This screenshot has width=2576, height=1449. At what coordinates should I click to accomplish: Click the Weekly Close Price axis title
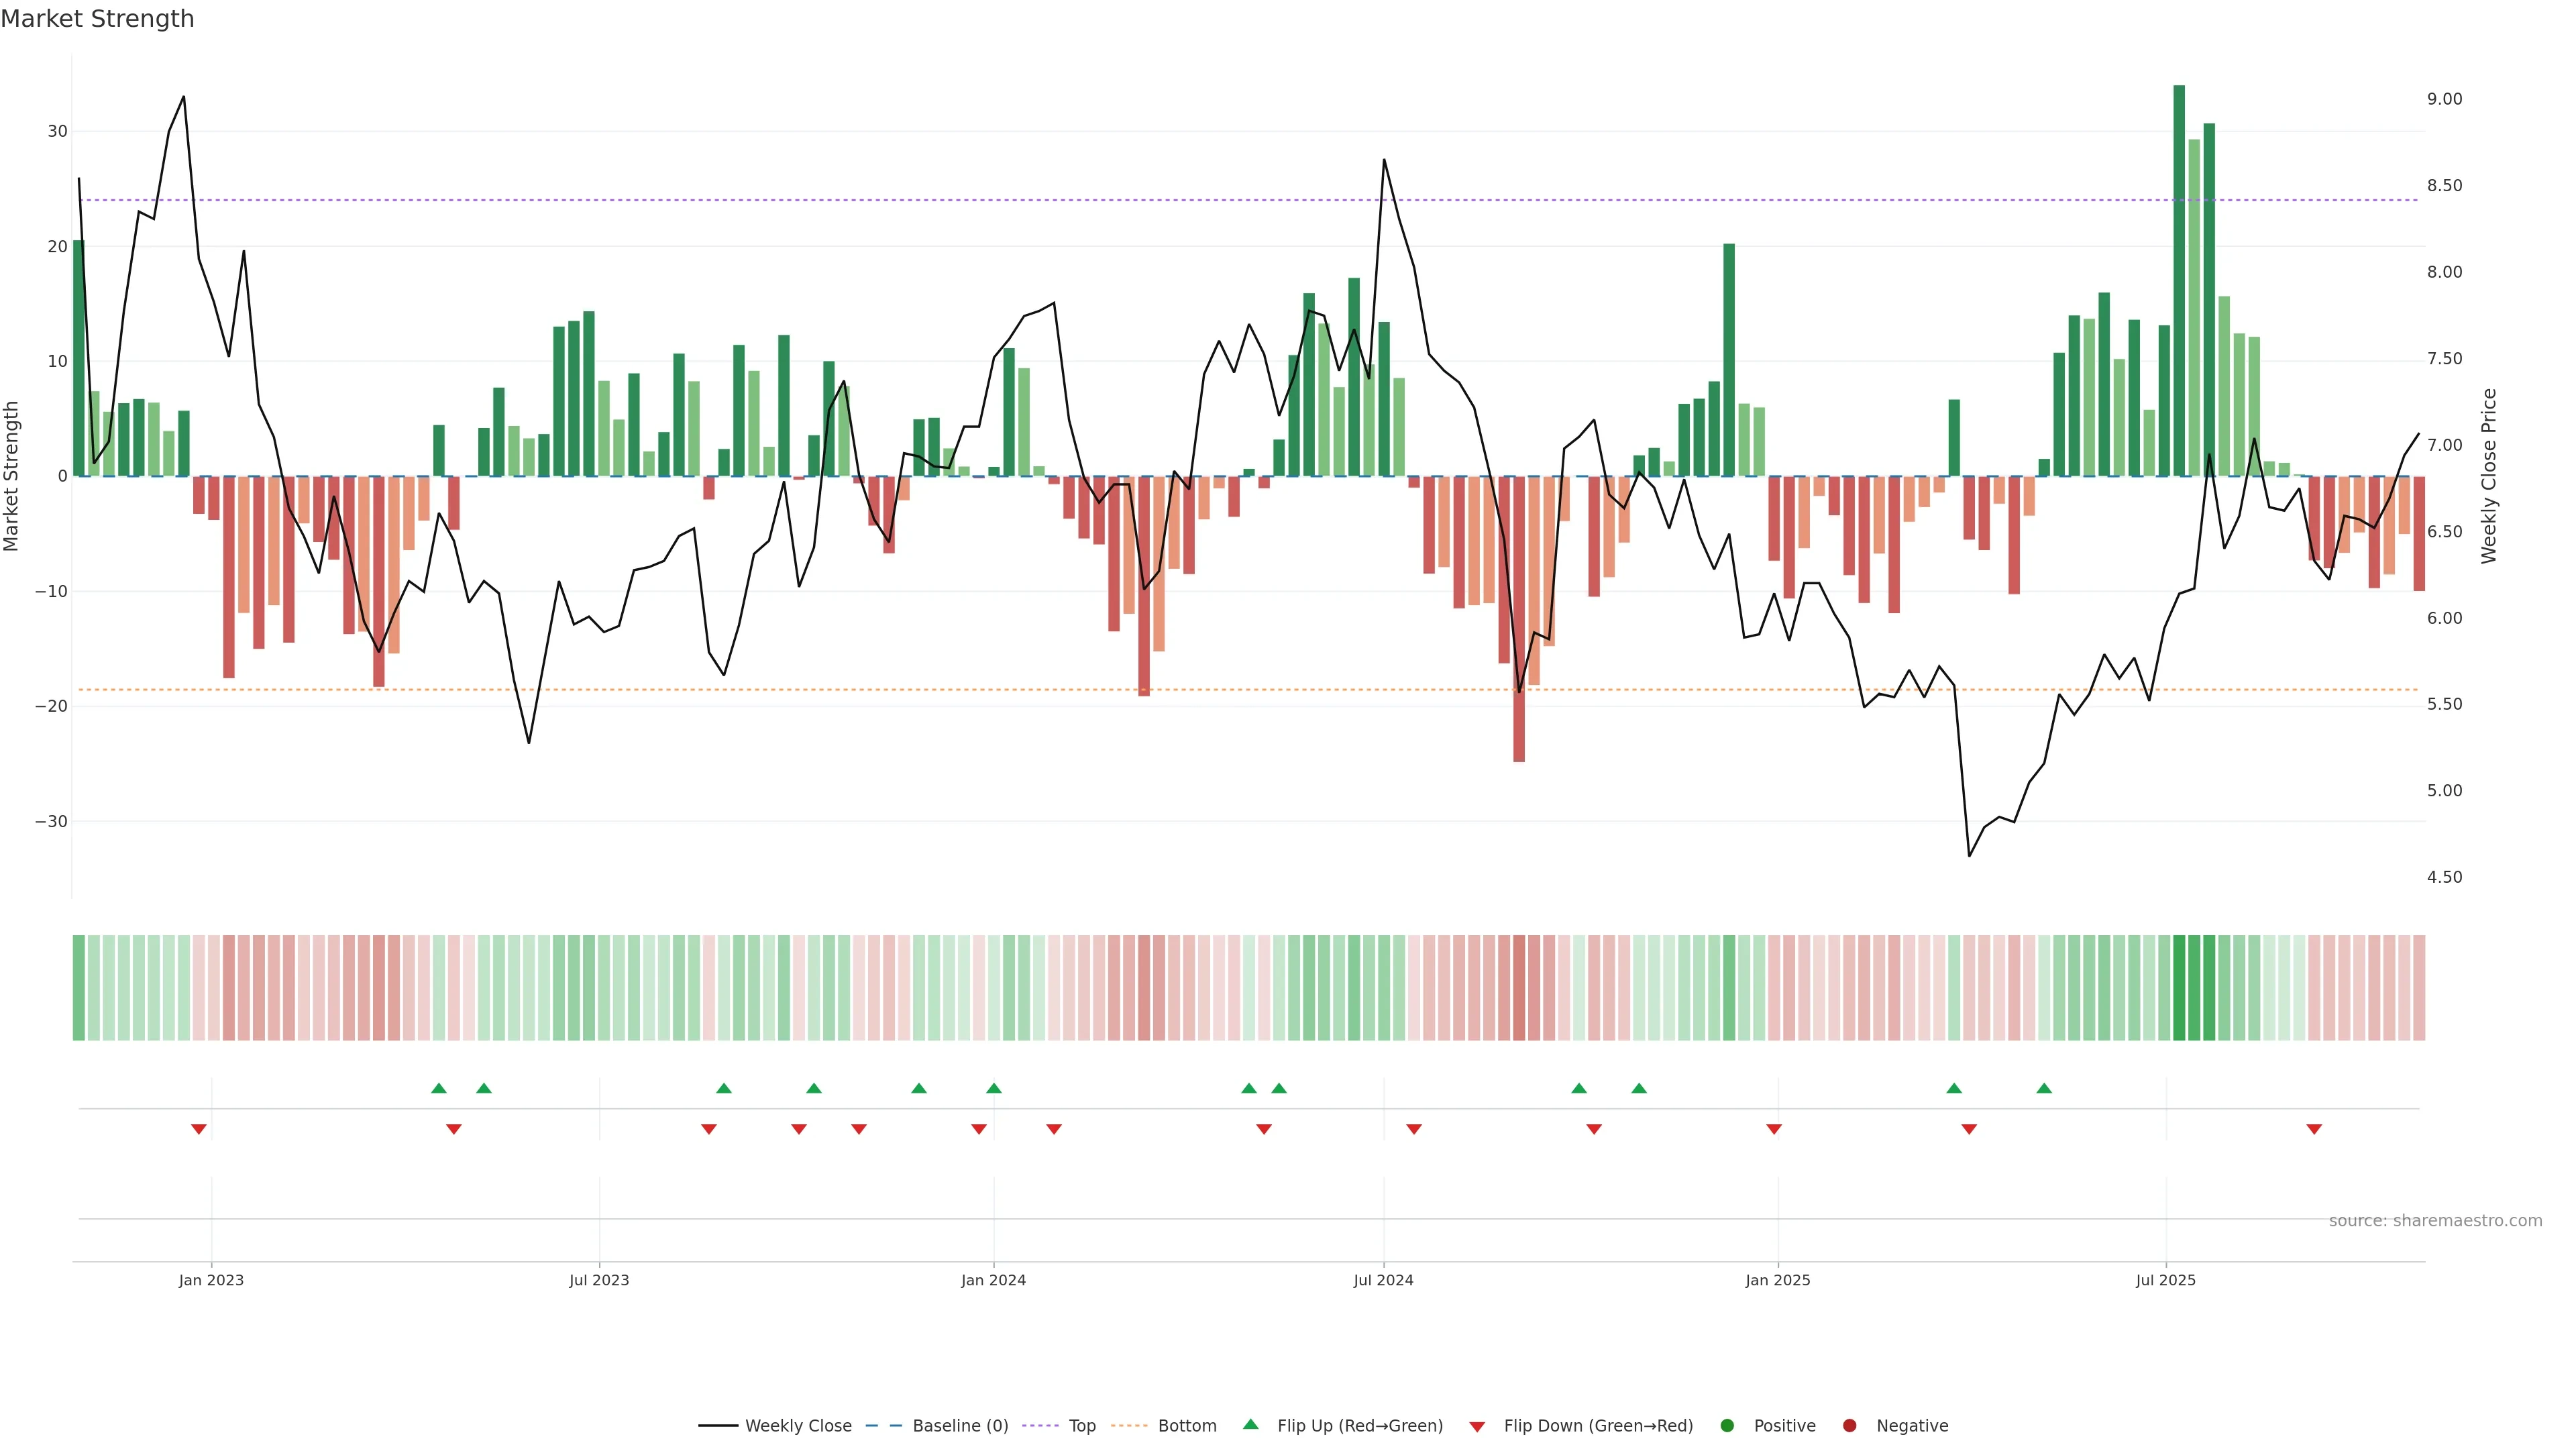click(x=2489, y=476)
